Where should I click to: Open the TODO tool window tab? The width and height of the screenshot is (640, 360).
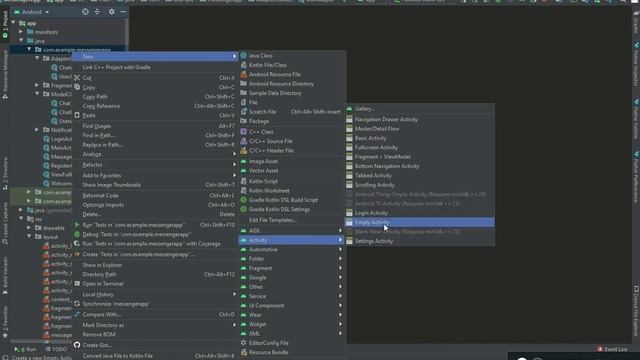coord(56,349)
